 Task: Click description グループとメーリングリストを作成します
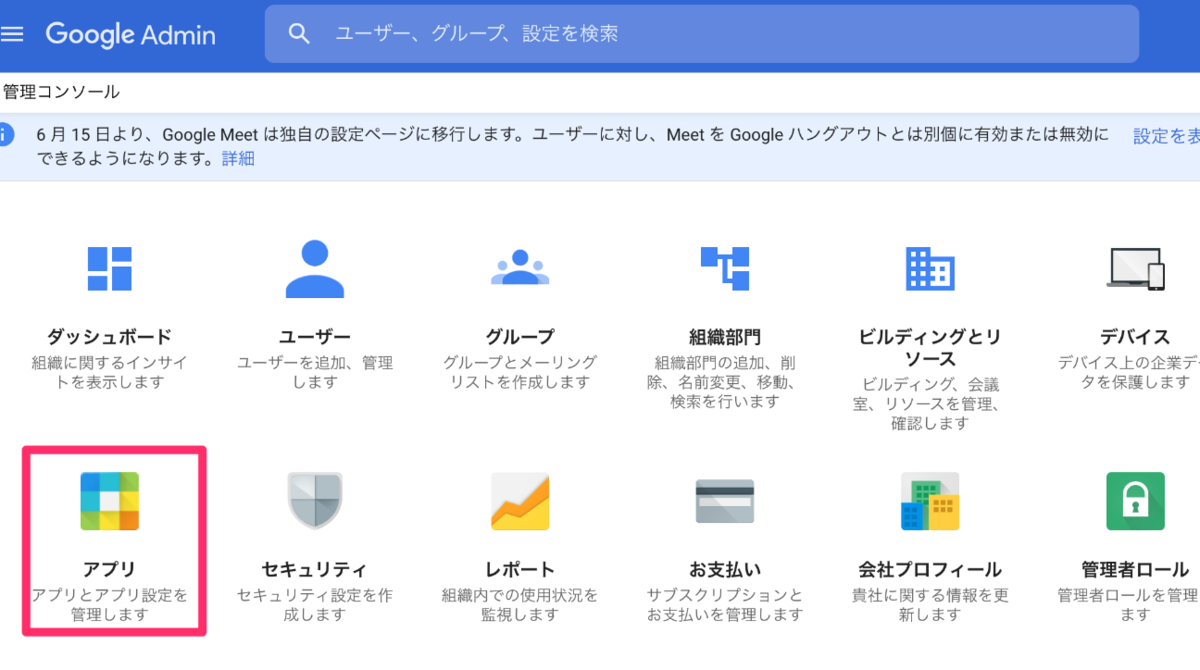[x=520, y=372]
